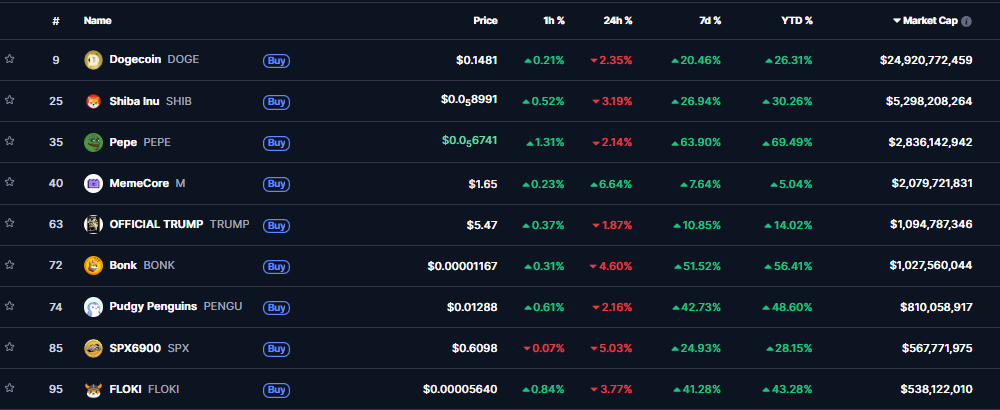
Task: Add SPX6900 to watchlist via star
Action: [x=10, y=348]
